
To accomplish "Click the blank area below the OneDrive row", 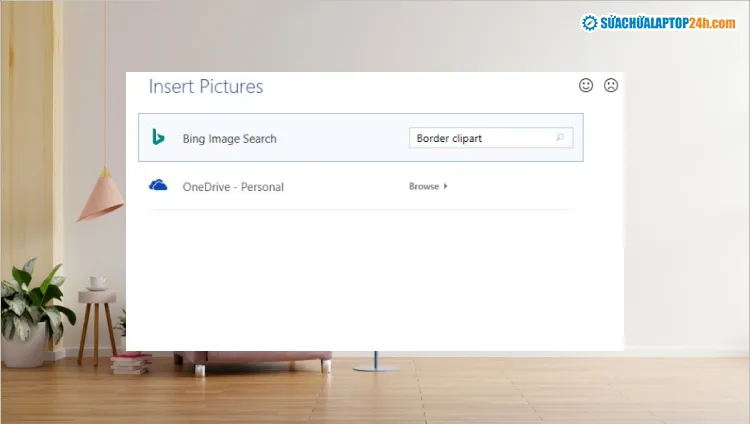I will [x=370, y=280].
